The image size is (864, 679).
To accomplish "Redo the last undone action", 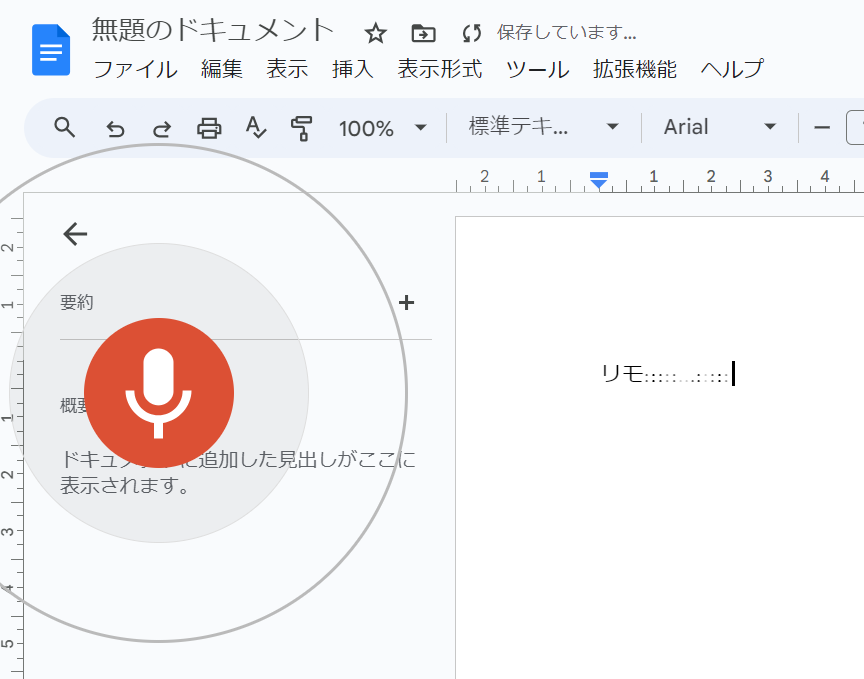I will click(161, 128).
